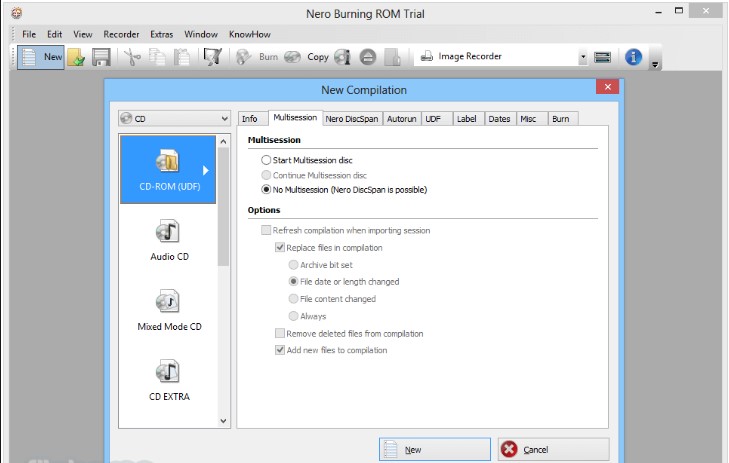
Task: Open the View menu
Action: tap(83, 34)
